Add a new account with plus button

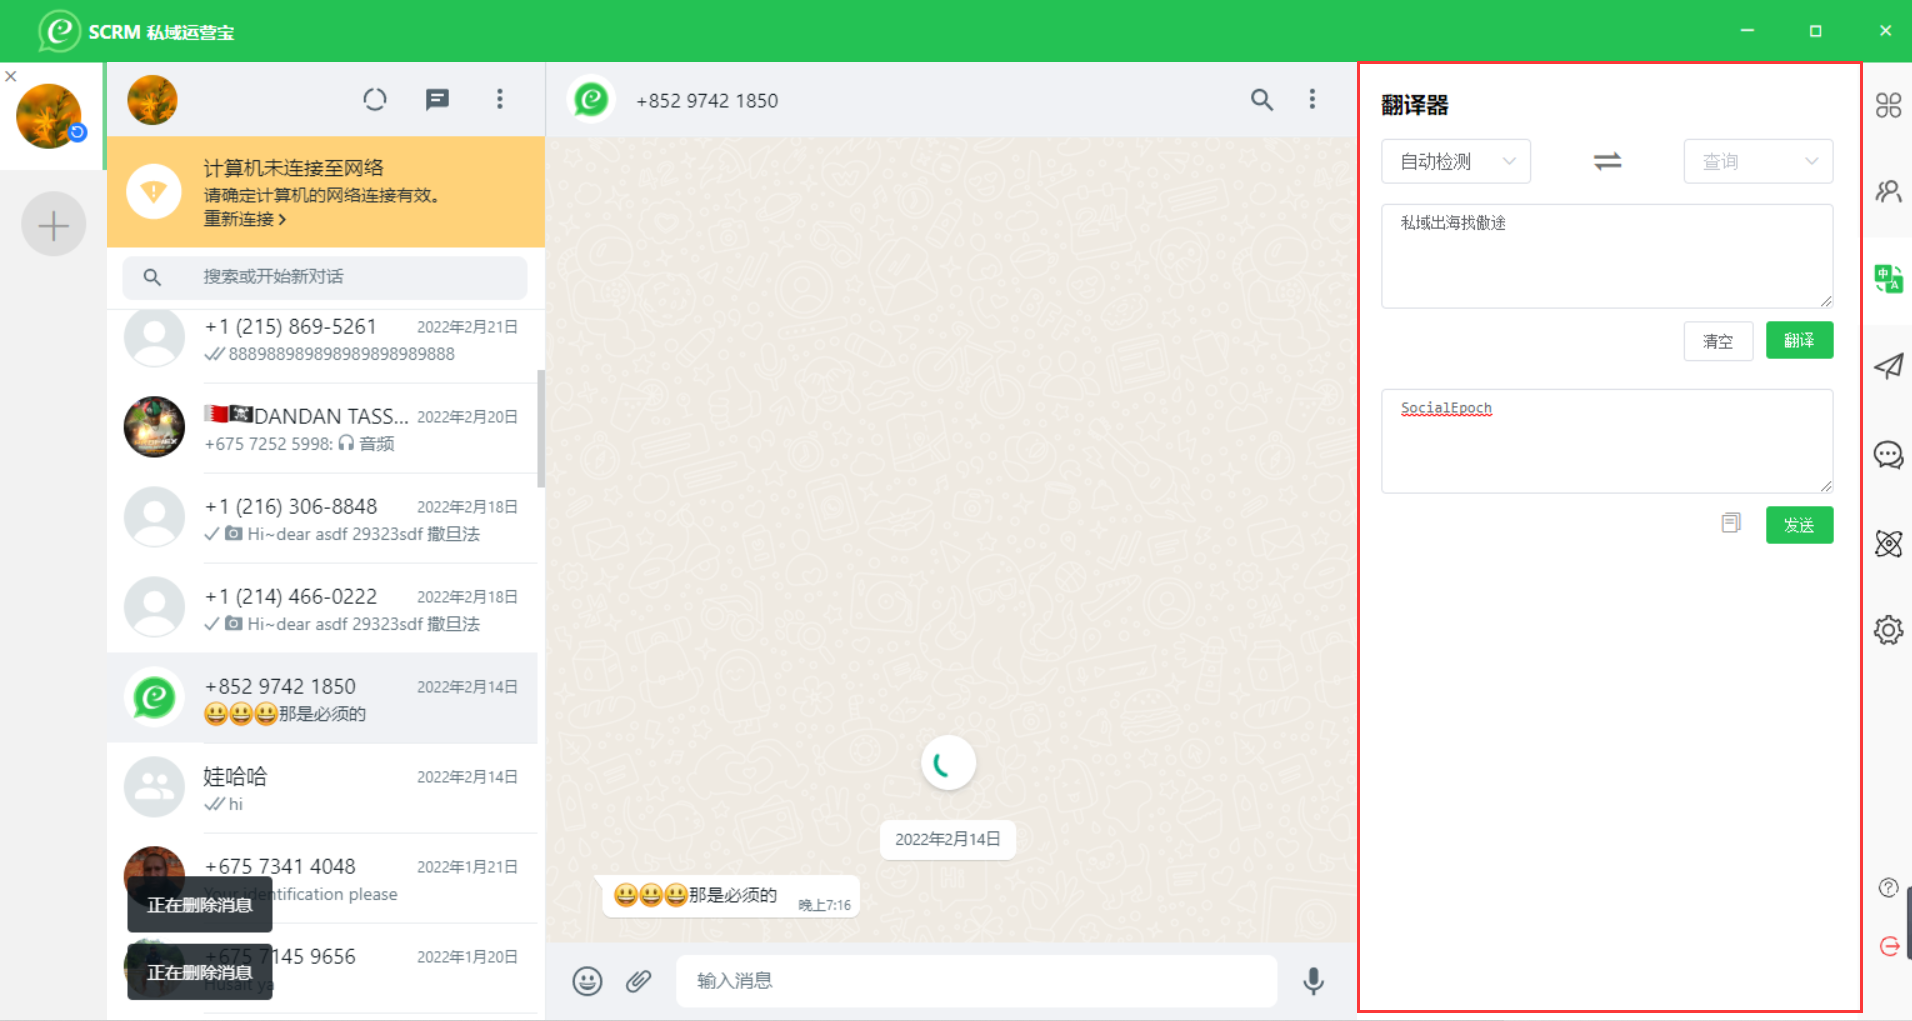point(53,225)
